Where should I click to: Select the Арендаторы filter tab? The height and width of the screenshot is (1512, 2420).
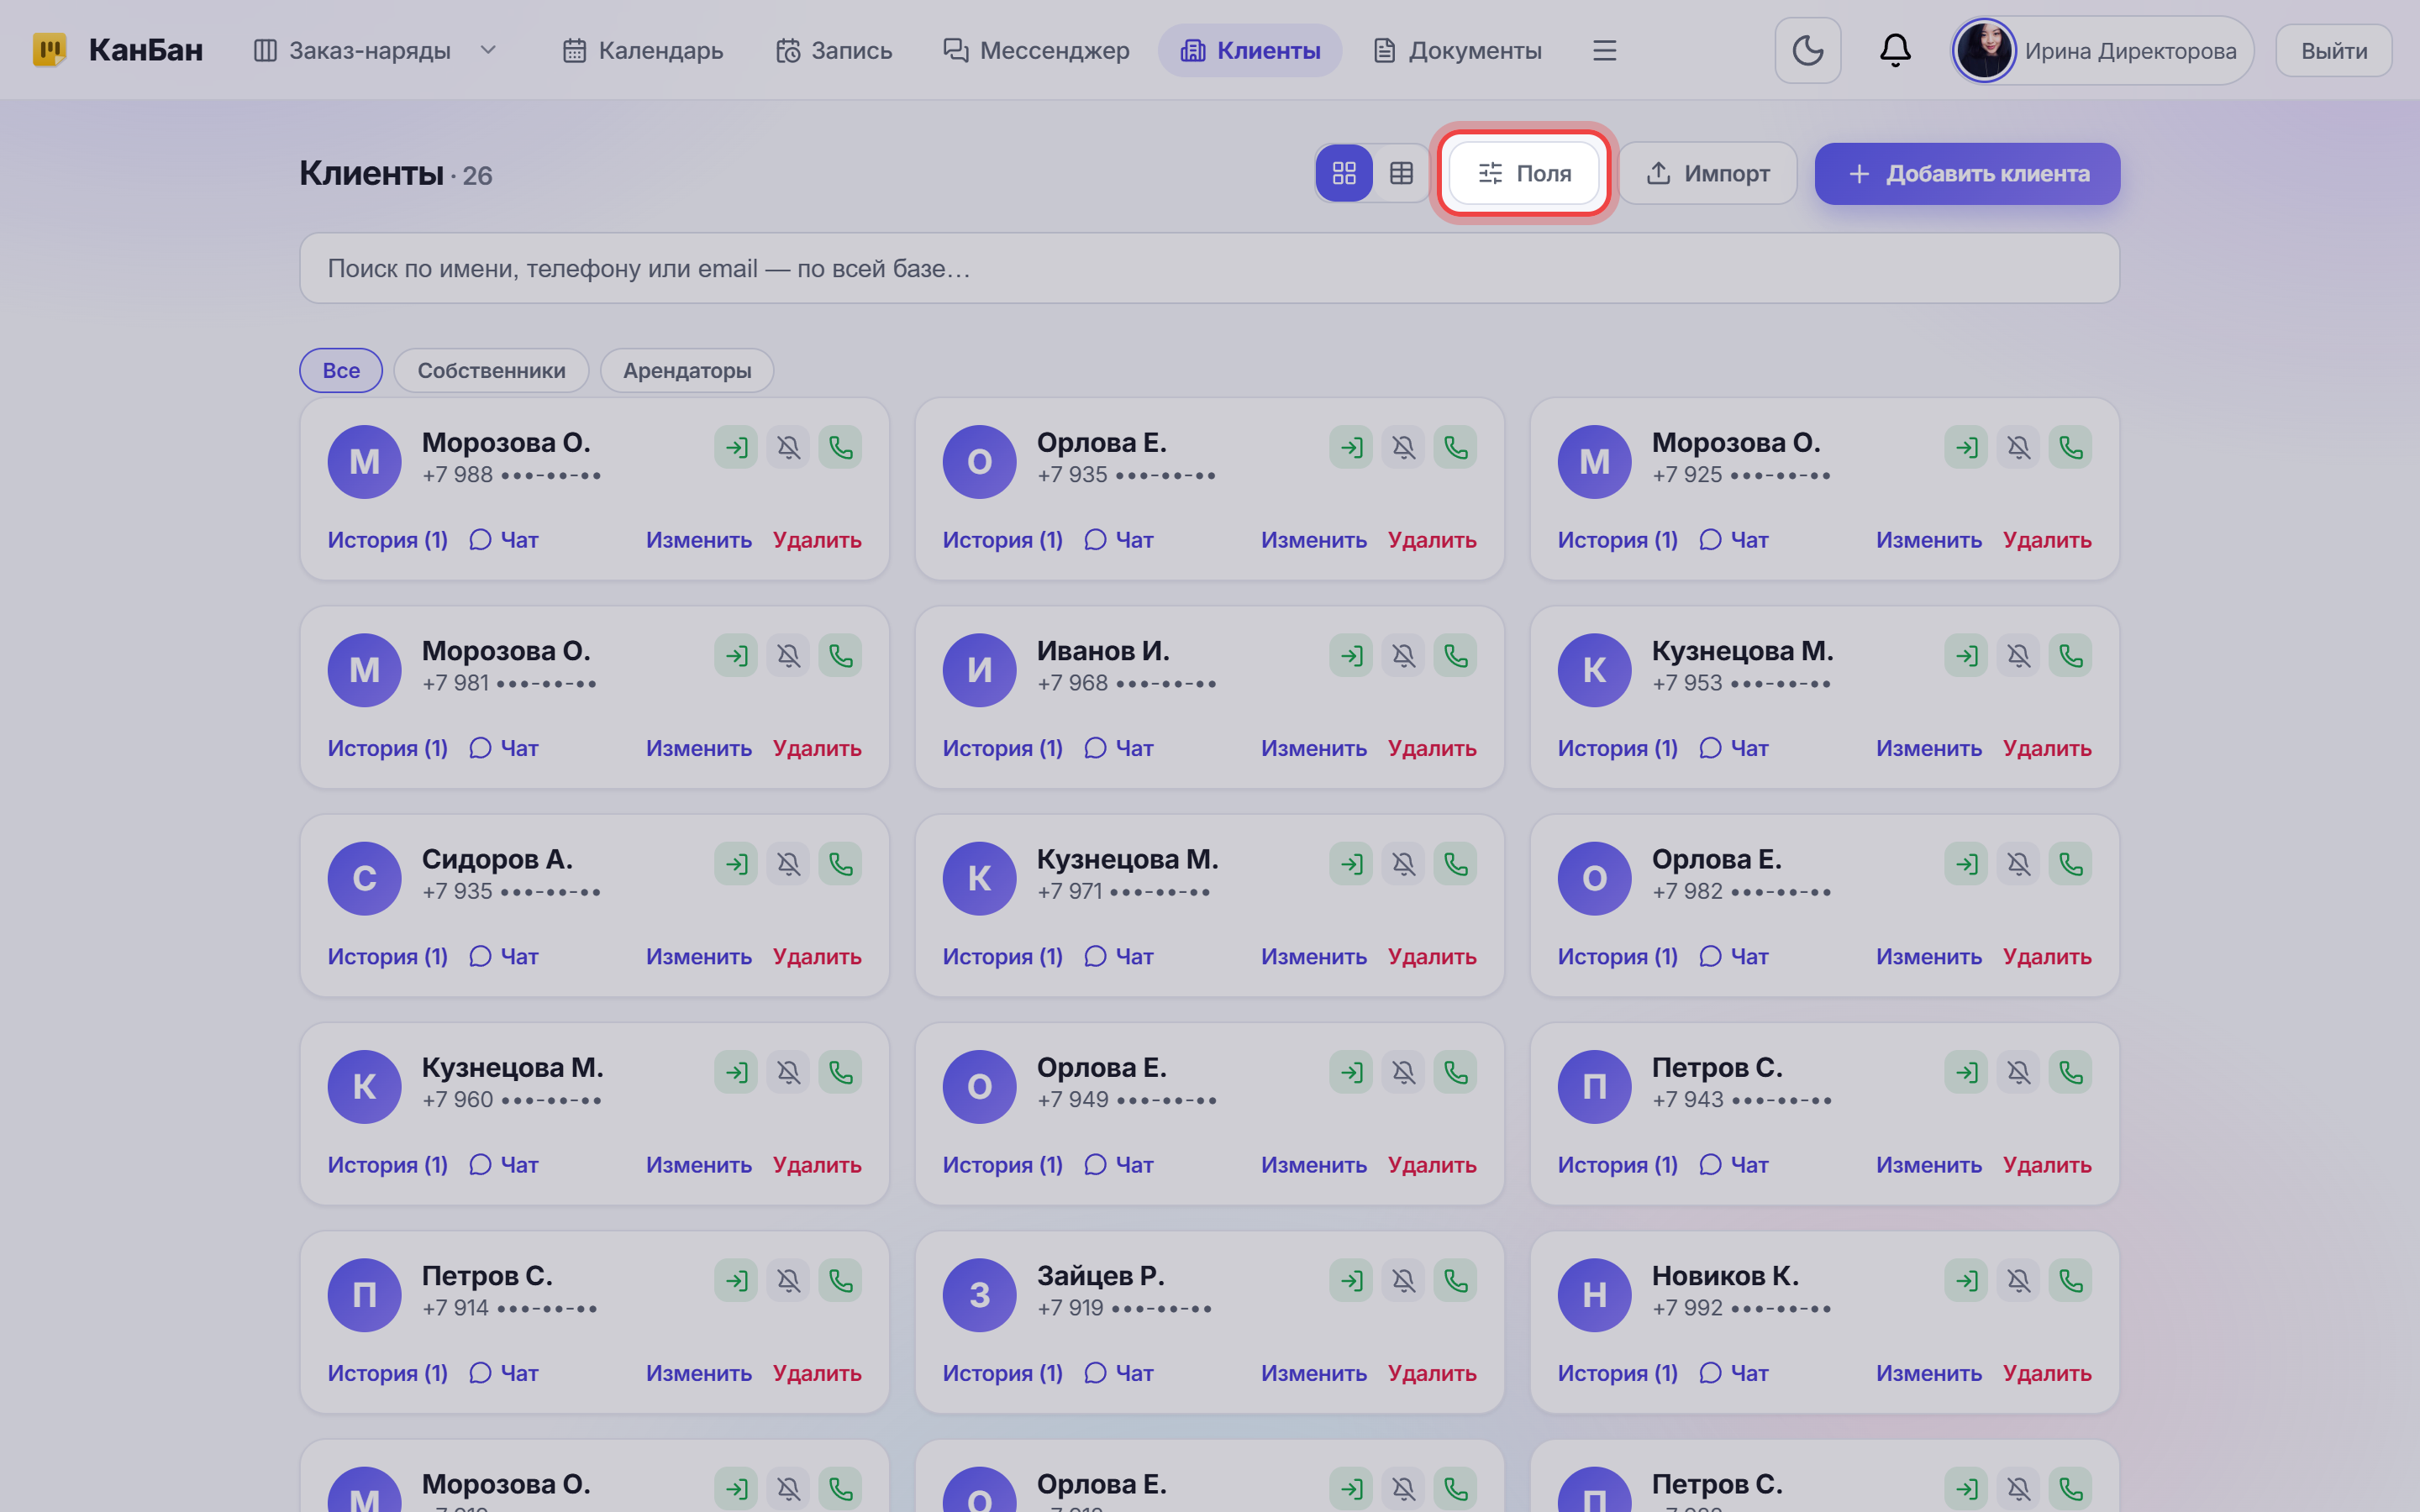686,370
